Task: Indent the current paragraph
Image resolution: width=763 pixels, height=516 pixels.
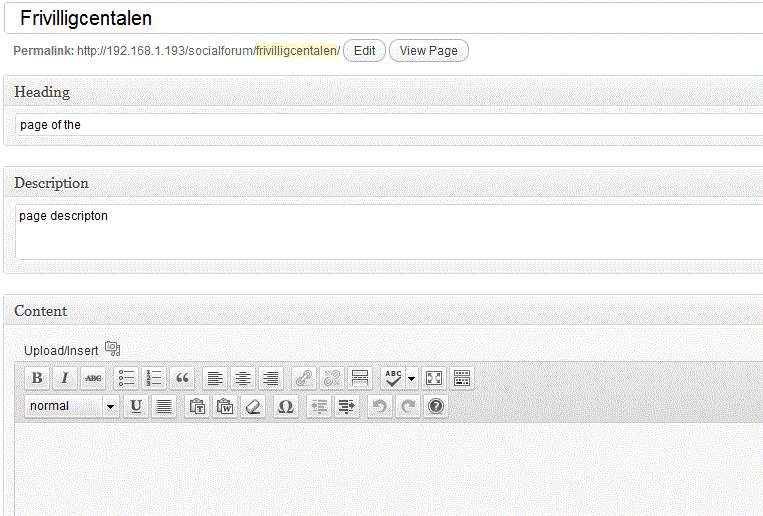Action: [x=347, y=406]
